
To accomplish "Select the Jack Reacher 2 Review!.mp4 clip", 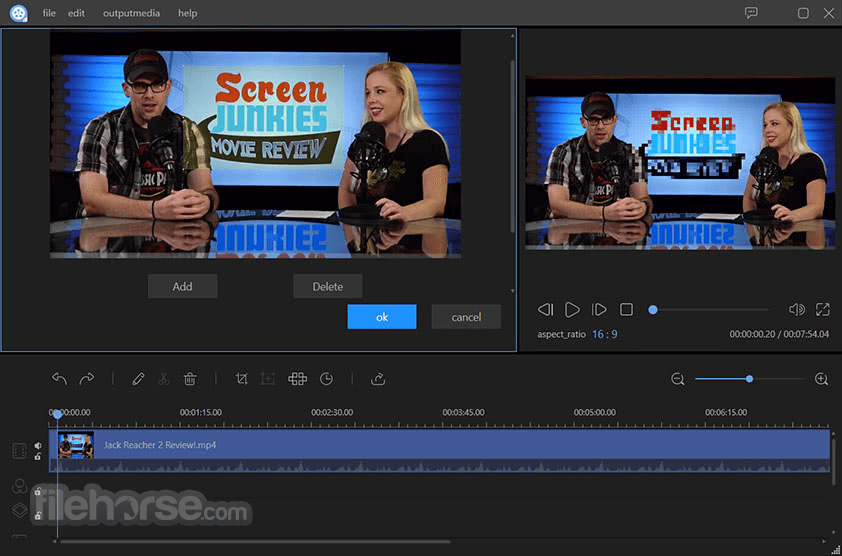I will pyautogui.click(x=439, y=450).
